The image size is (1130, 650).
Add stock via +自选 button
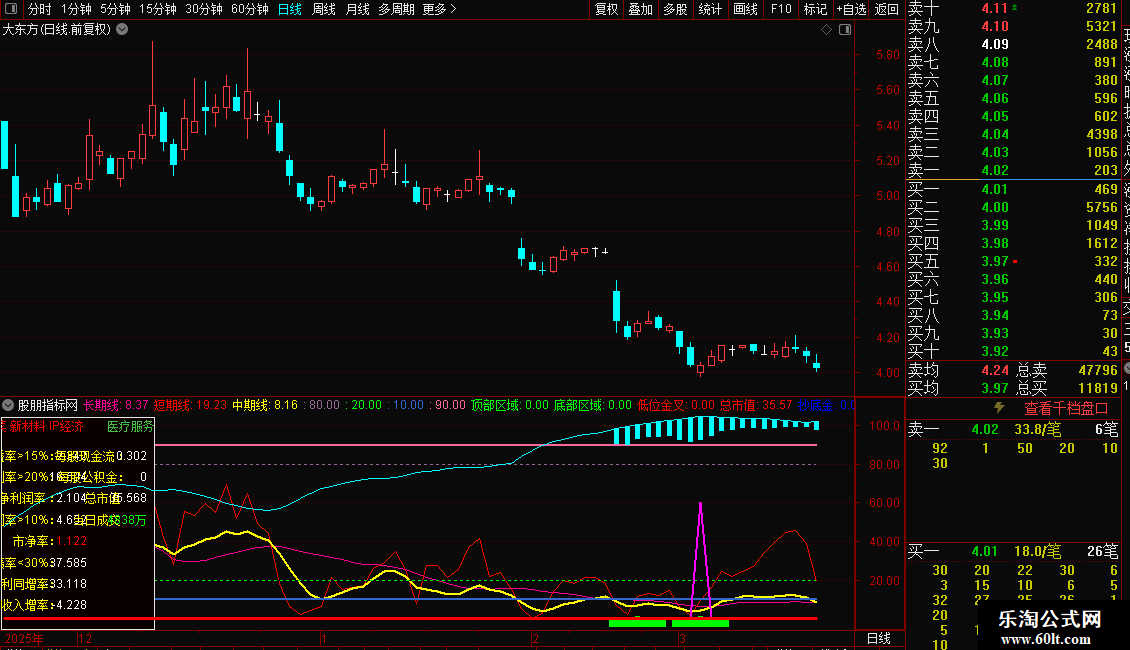[849, 9]
